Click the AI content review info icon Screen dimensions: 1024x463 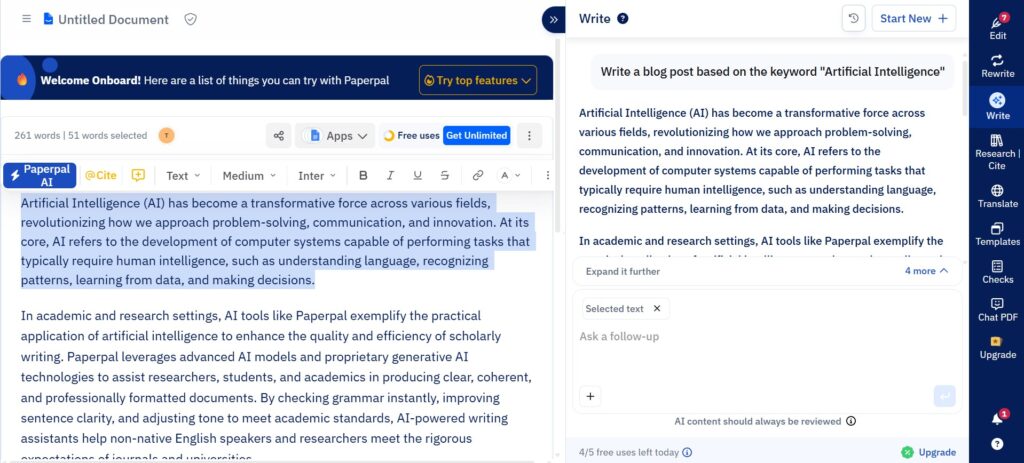(851, 422)
